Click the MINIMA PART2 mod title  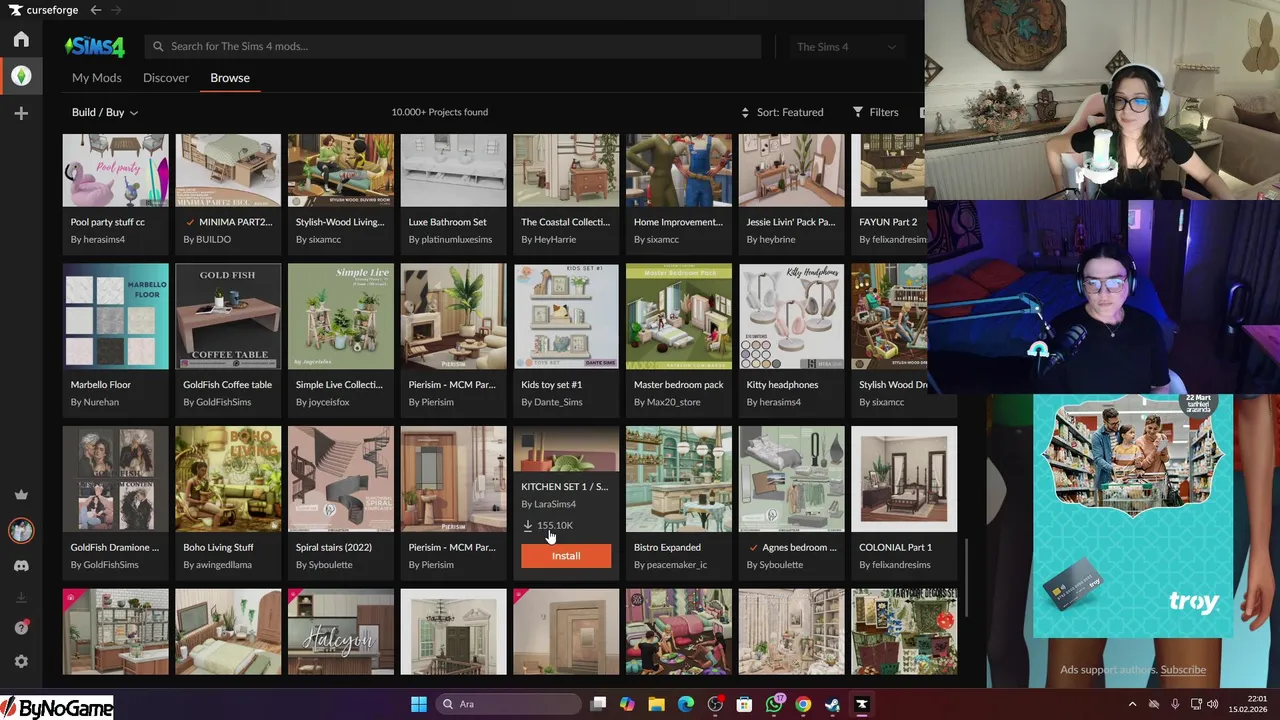pyautogui.click(x=235, y=222)
